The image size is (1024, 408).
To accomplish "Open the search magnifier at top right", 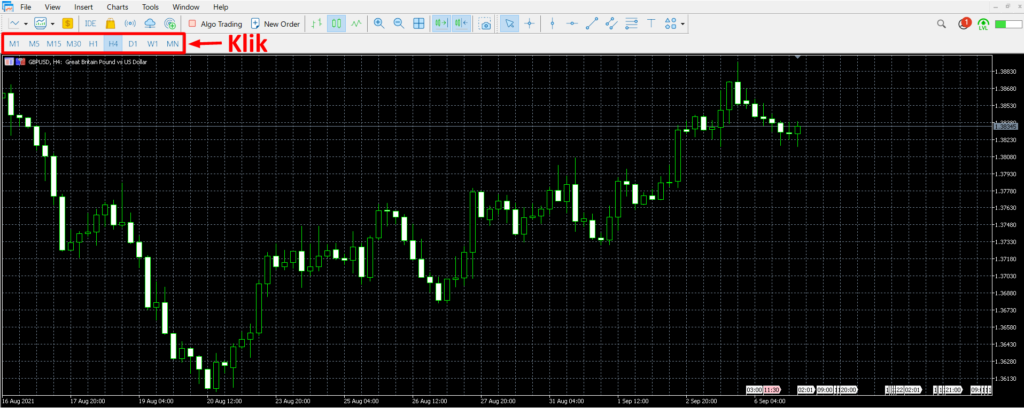I will point(943,23).
